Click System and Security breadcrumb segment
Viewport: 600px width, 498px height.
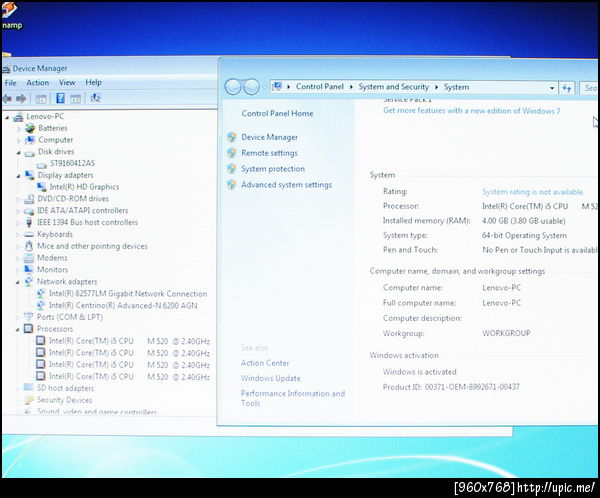[x=393, y=87]
